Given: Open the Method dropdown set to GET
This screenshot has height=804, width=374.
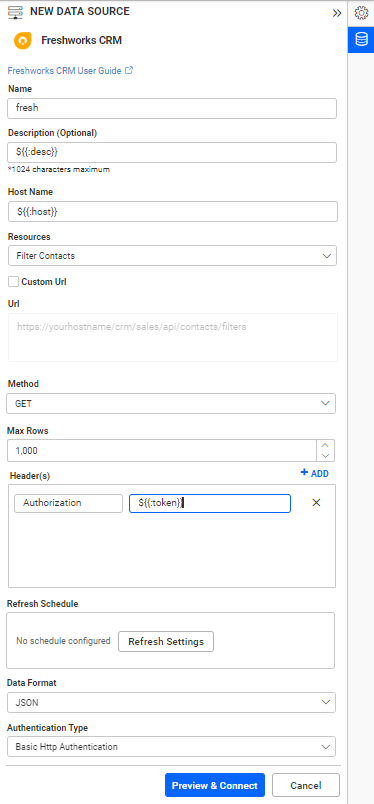Looking at the screenshot, I should click(x=171, y=404).
